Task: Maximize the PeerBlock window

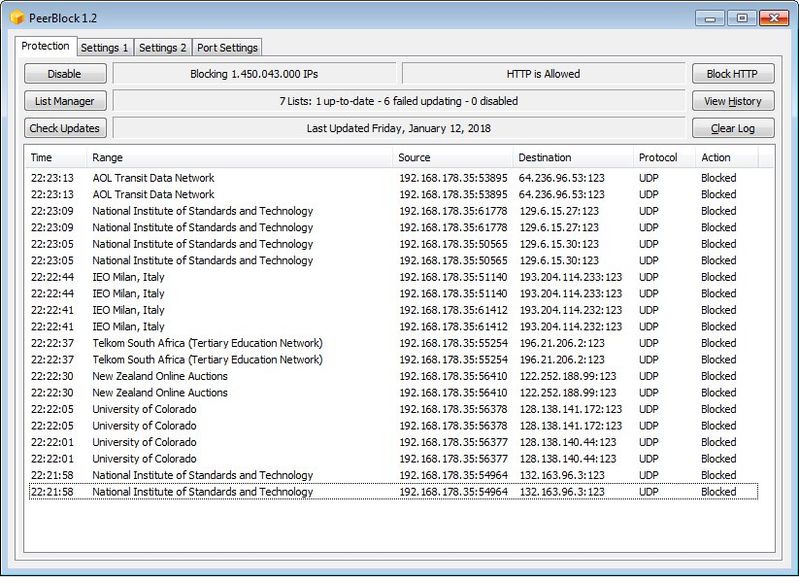Action: coord(741,17)
